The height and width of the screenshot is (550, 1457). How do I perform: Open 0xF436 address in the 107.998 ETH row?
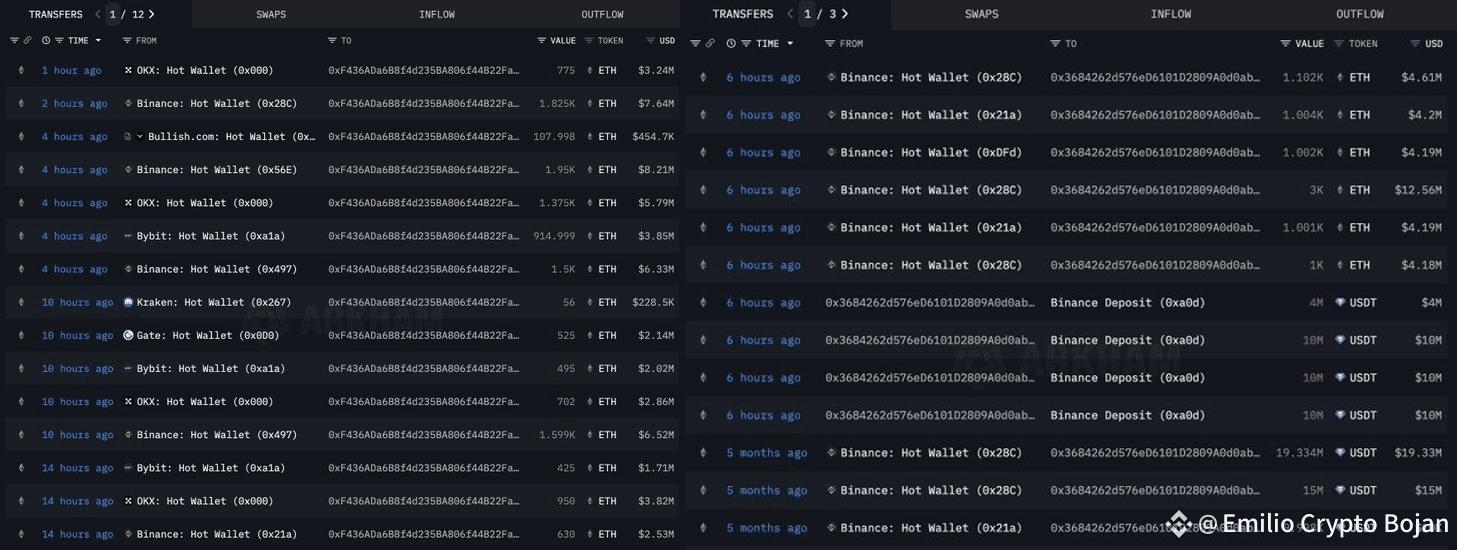(424, 137)
